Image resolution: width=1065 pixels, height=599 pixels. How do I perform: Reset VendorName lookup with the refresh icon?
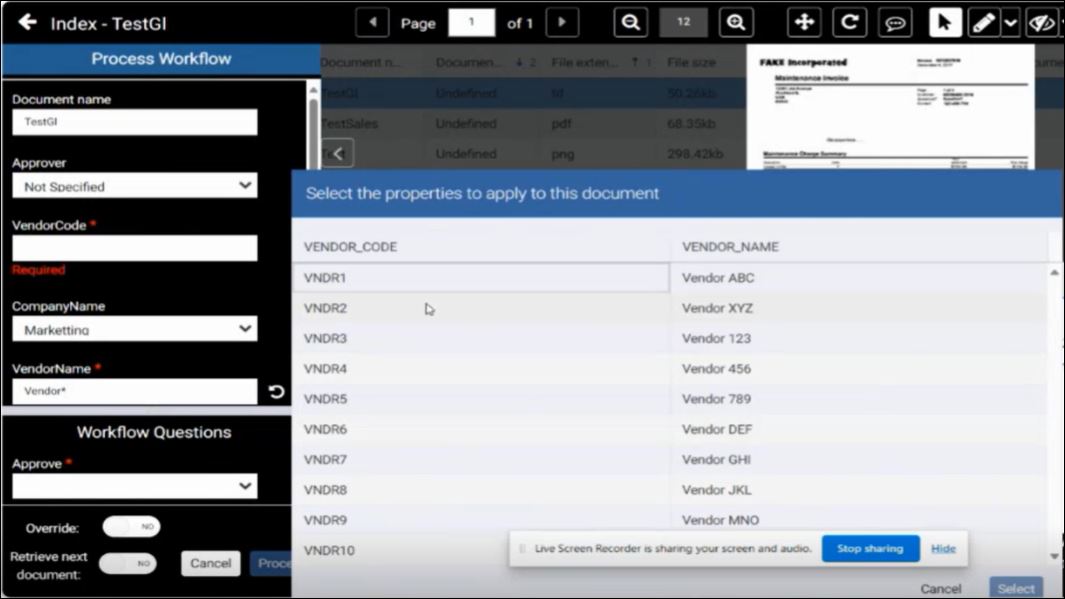click(x=277, y=392)
